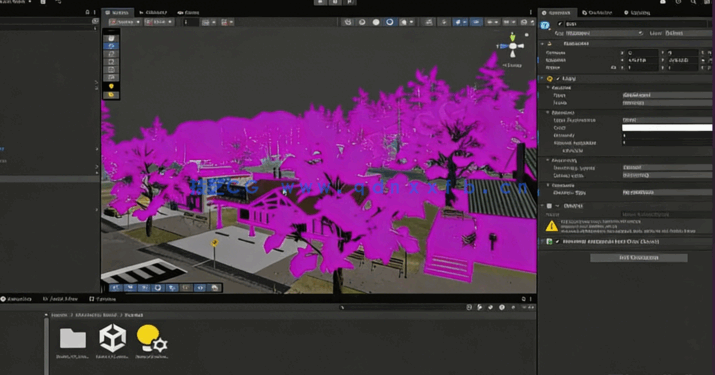Image resolution: width=715 pixels, height=375 pixels.
Task: Click the Step button at top center
Action: tap(349, 2)
